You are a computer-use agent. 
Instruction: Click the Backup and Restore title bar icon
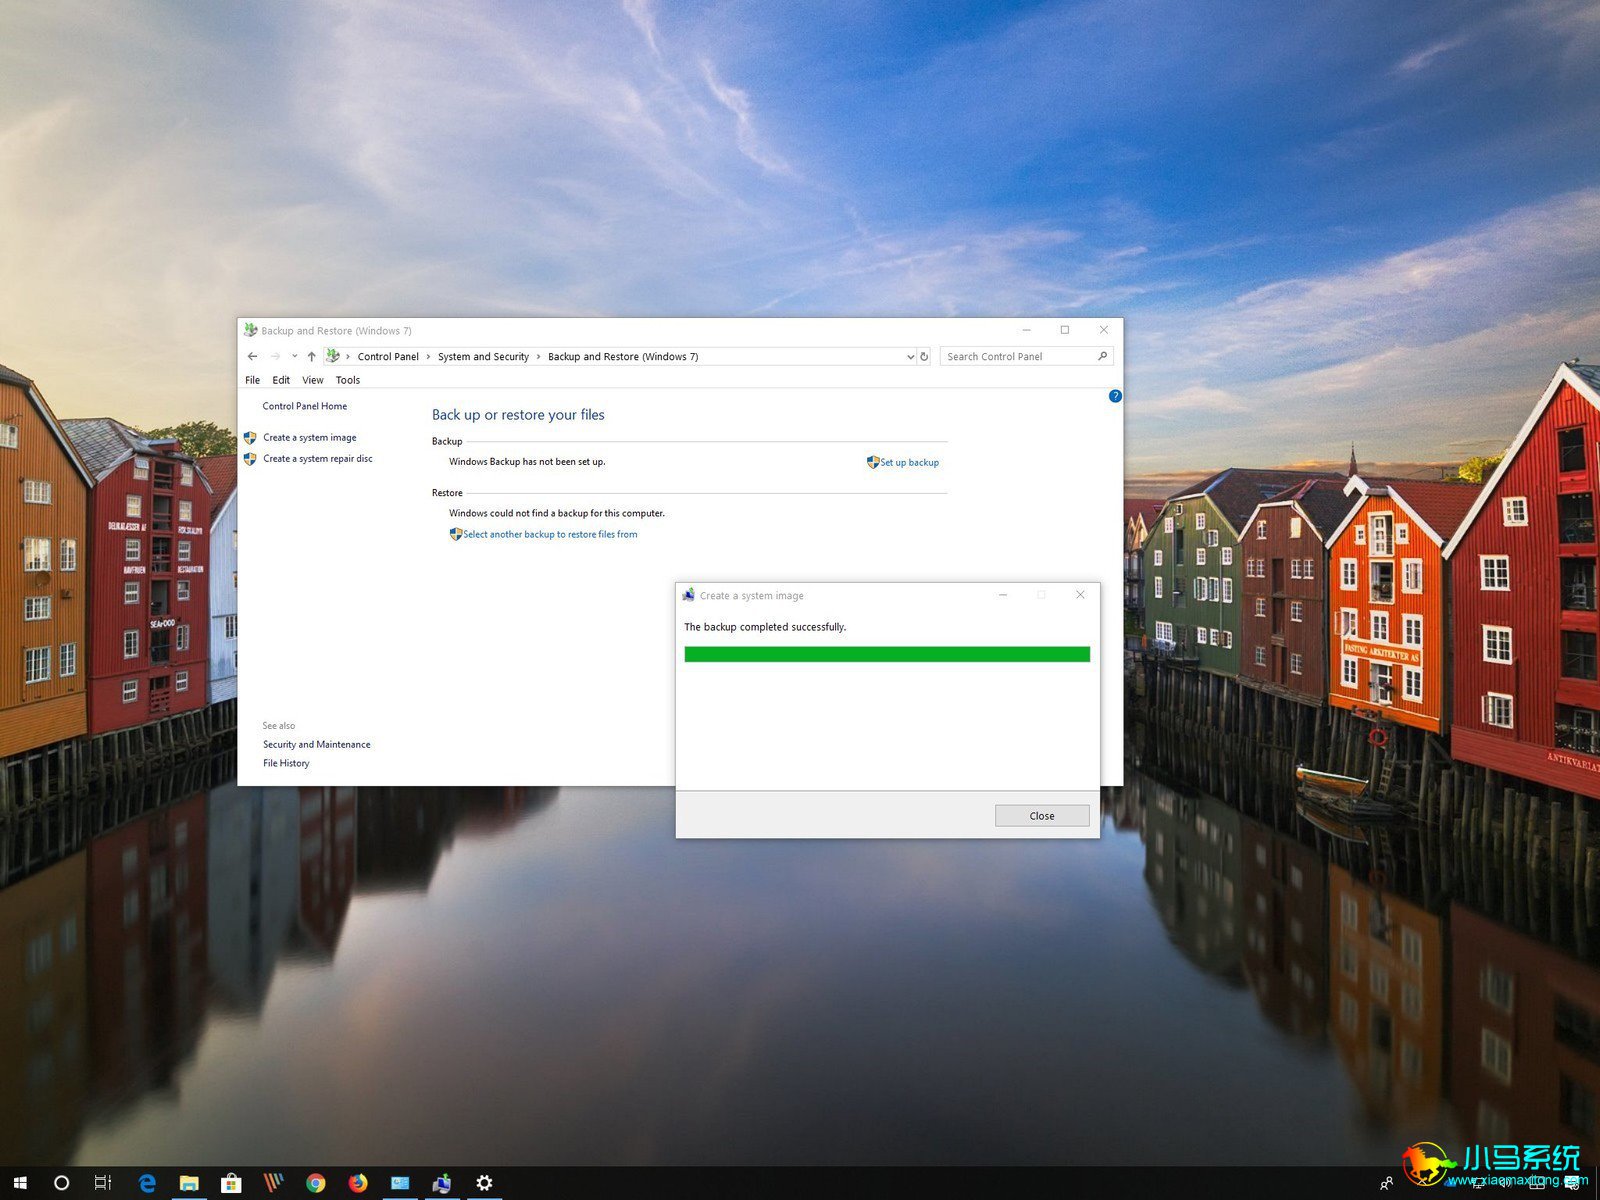251,331
